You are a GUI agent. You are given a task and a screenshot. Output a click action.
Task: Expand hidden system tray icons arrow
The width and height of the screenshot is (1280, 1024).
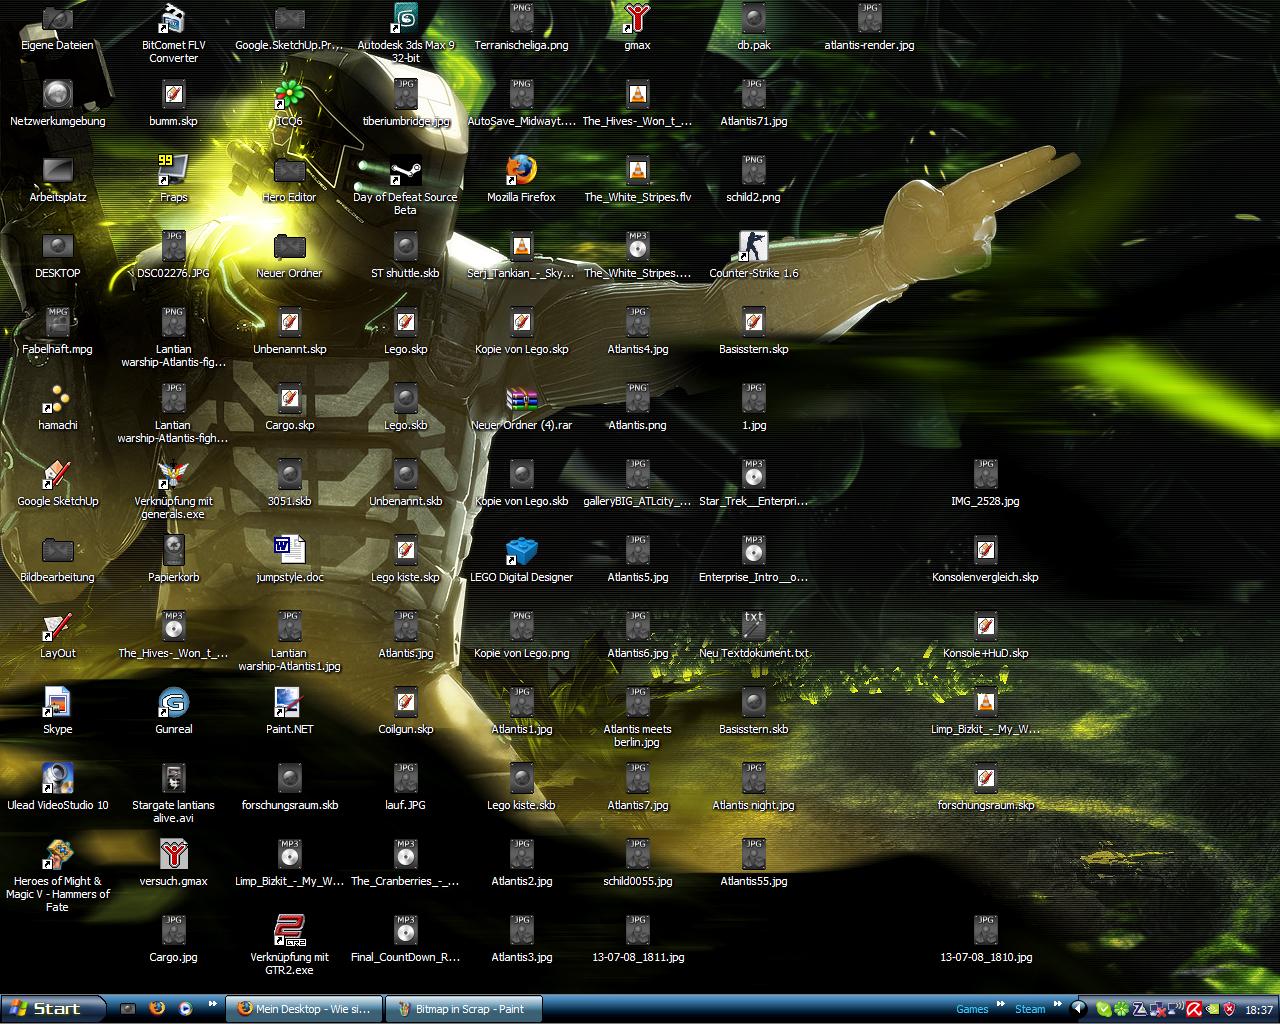(1079, 1009)
